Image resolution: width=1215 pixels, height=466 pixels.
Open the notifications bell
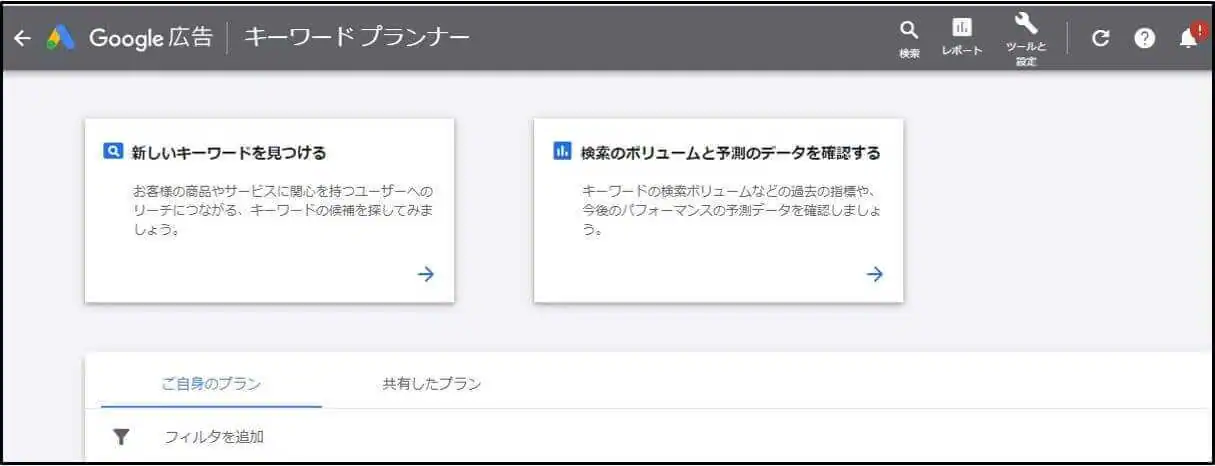pyautogui.click(x=1189, y=37)
